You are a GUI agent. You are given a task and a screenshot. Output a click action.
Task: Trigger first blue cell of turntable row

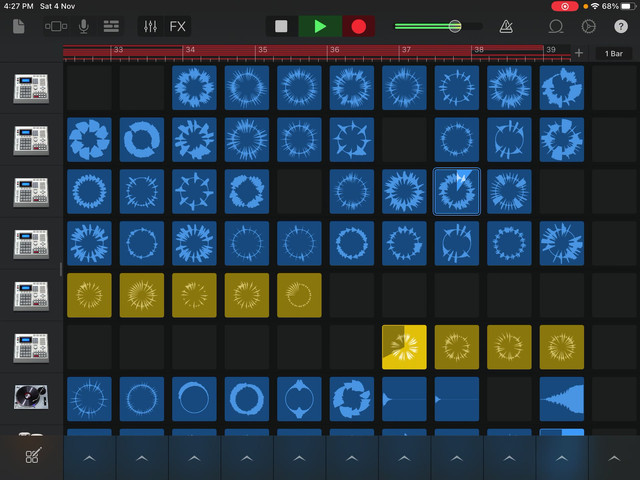89,399
